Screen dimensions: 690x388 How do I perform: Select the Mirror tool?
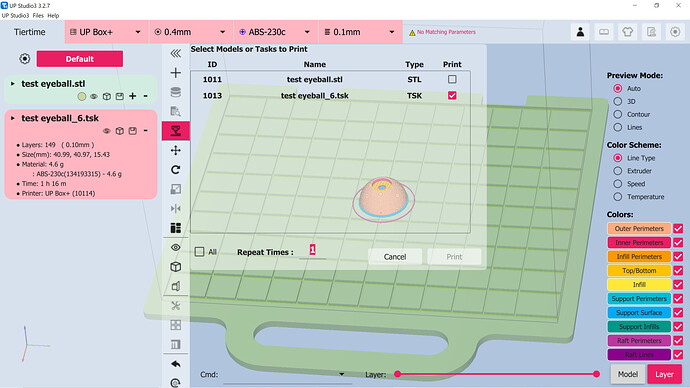tap(176, 209)
